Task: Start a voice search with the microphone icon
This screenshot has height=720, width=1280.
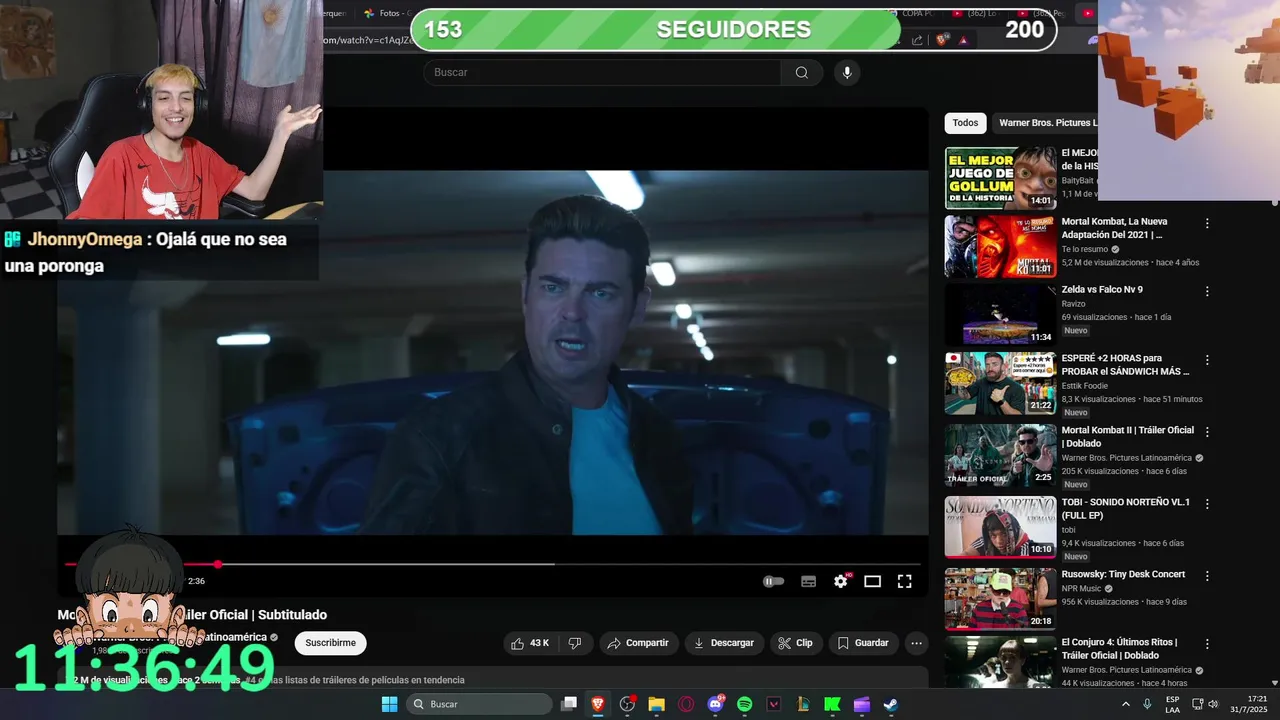Action: [847, 72]
